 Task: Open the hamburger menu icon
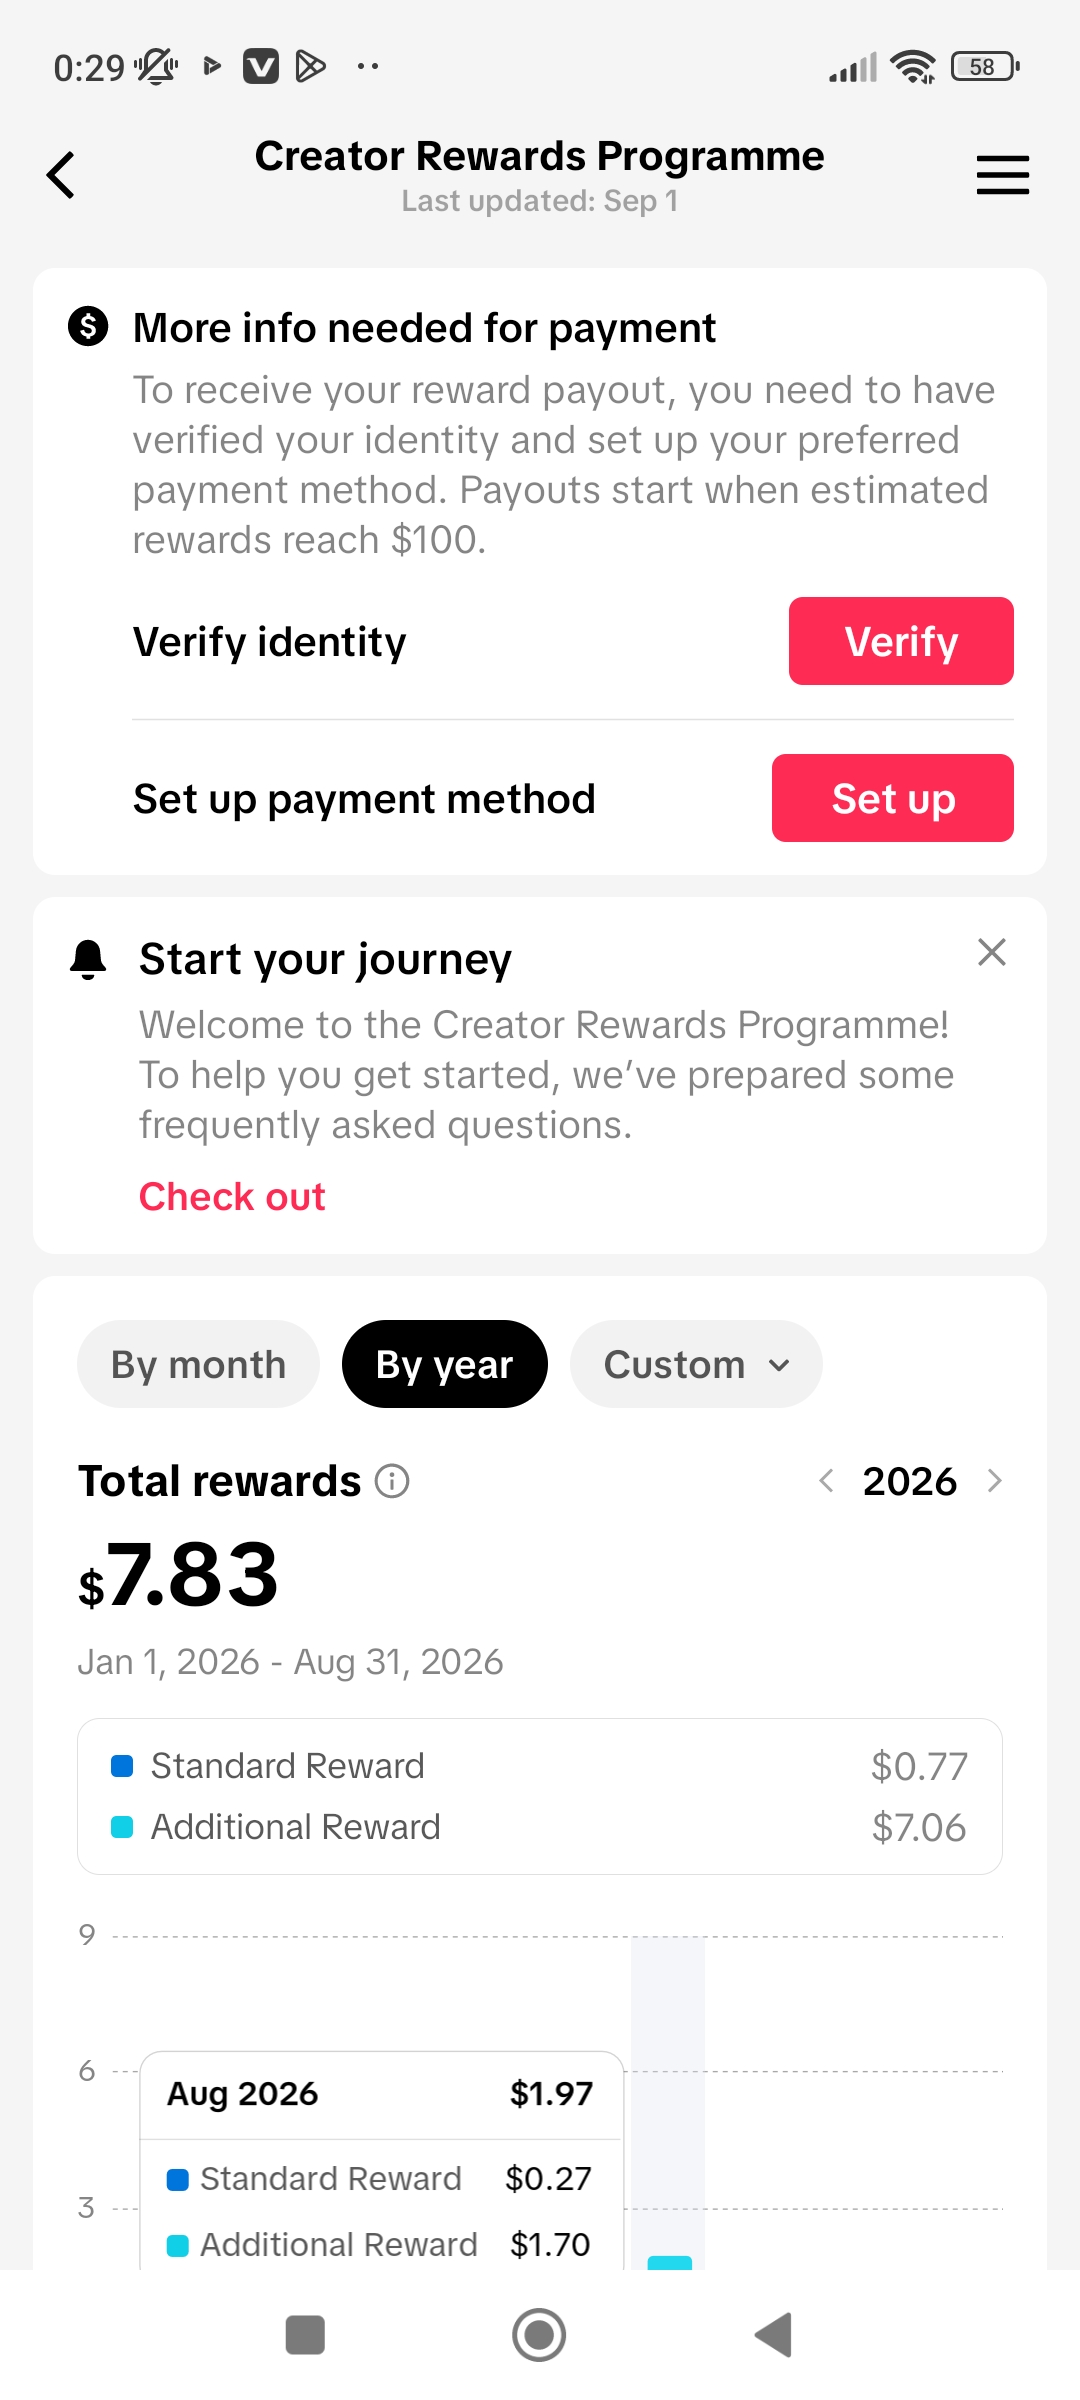(x=1003, y=175)
